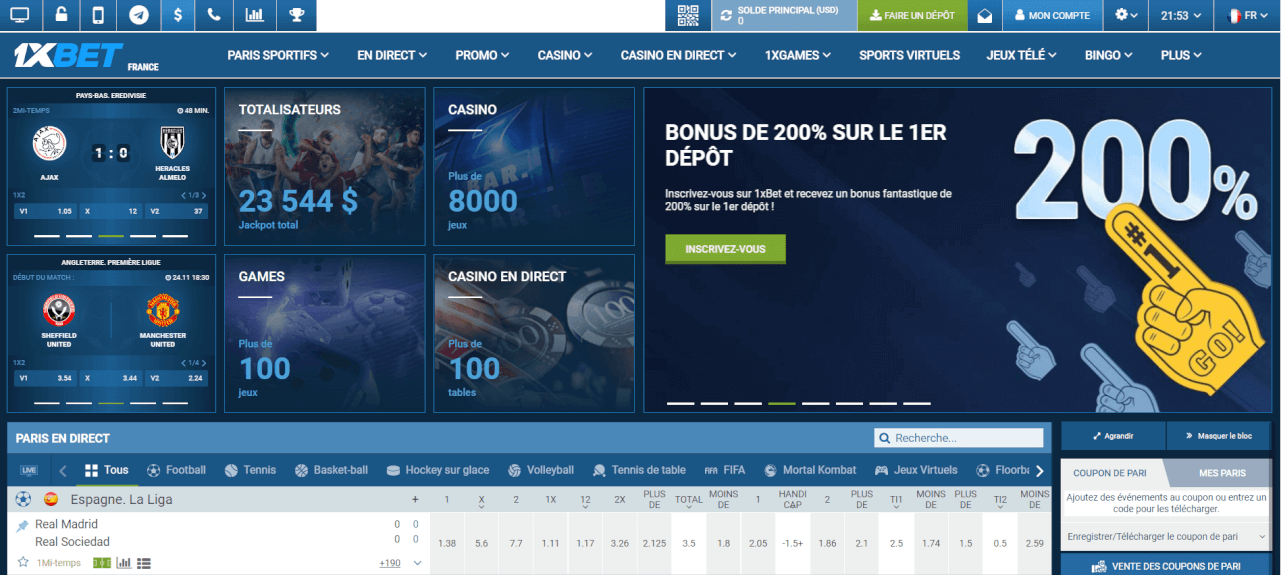Select the Tennis tab
Screen dimensions: 1281x575
pos(250,470)
